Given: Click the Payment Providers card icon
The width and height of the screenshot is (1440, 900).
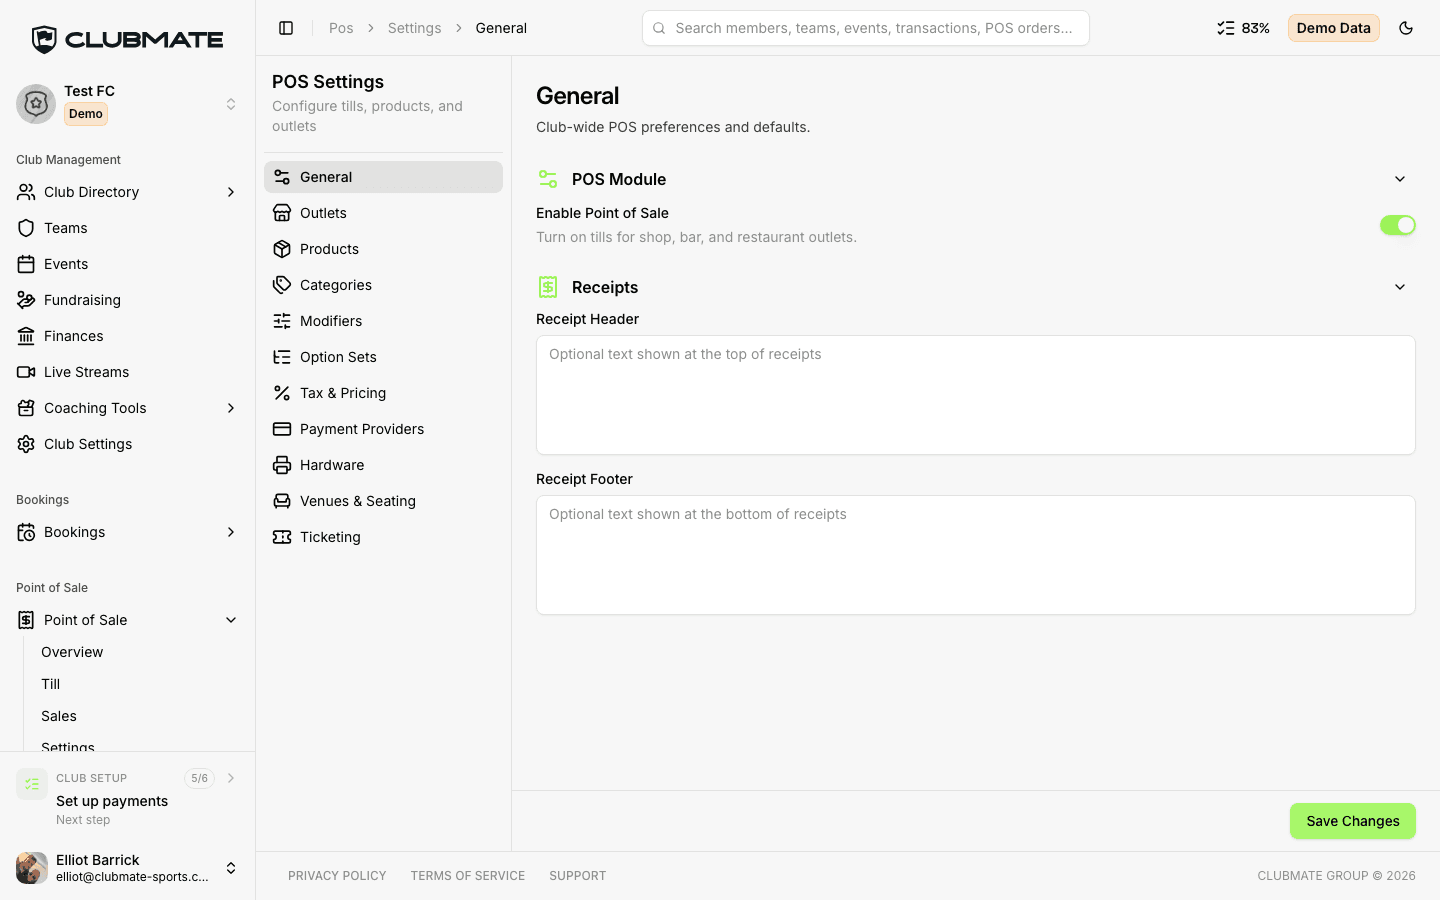Looking at the screenshot, I should [282, 429].
